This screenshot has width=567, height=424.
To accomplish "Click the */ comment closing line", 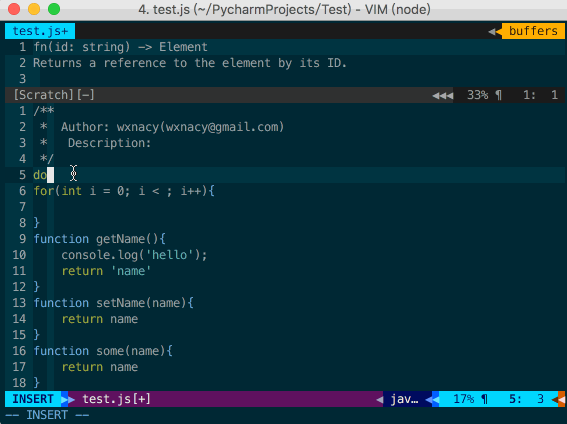I will pos(47,159).
